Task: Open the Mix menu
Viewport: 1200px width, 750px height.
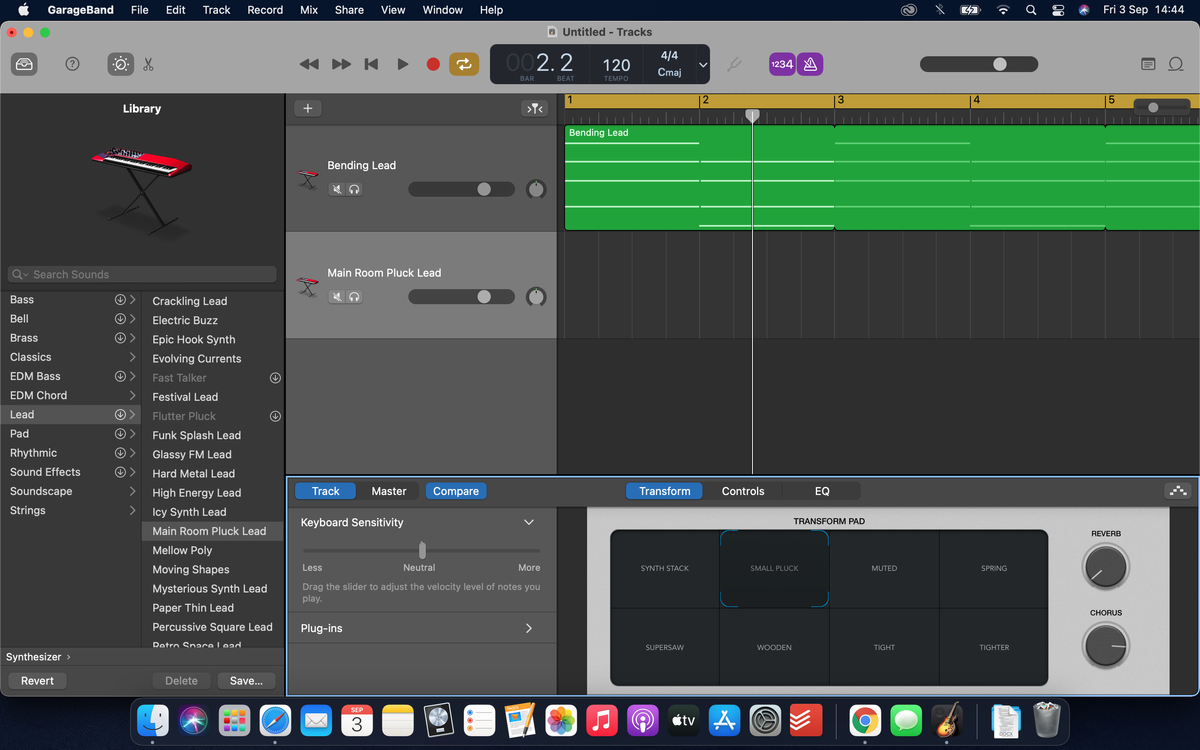Action: click(x=309, y=10)
